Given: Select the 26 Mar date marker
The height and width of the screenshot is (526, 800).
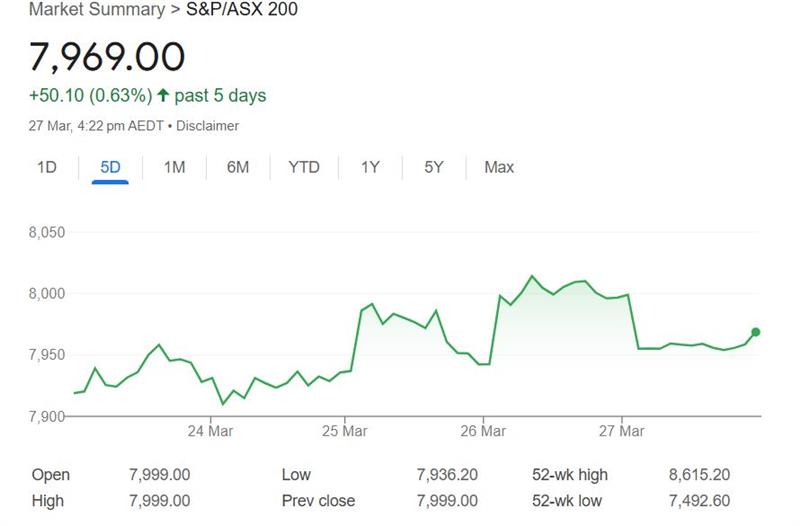Looking at the screenshot, I should (x=483, y=431).
